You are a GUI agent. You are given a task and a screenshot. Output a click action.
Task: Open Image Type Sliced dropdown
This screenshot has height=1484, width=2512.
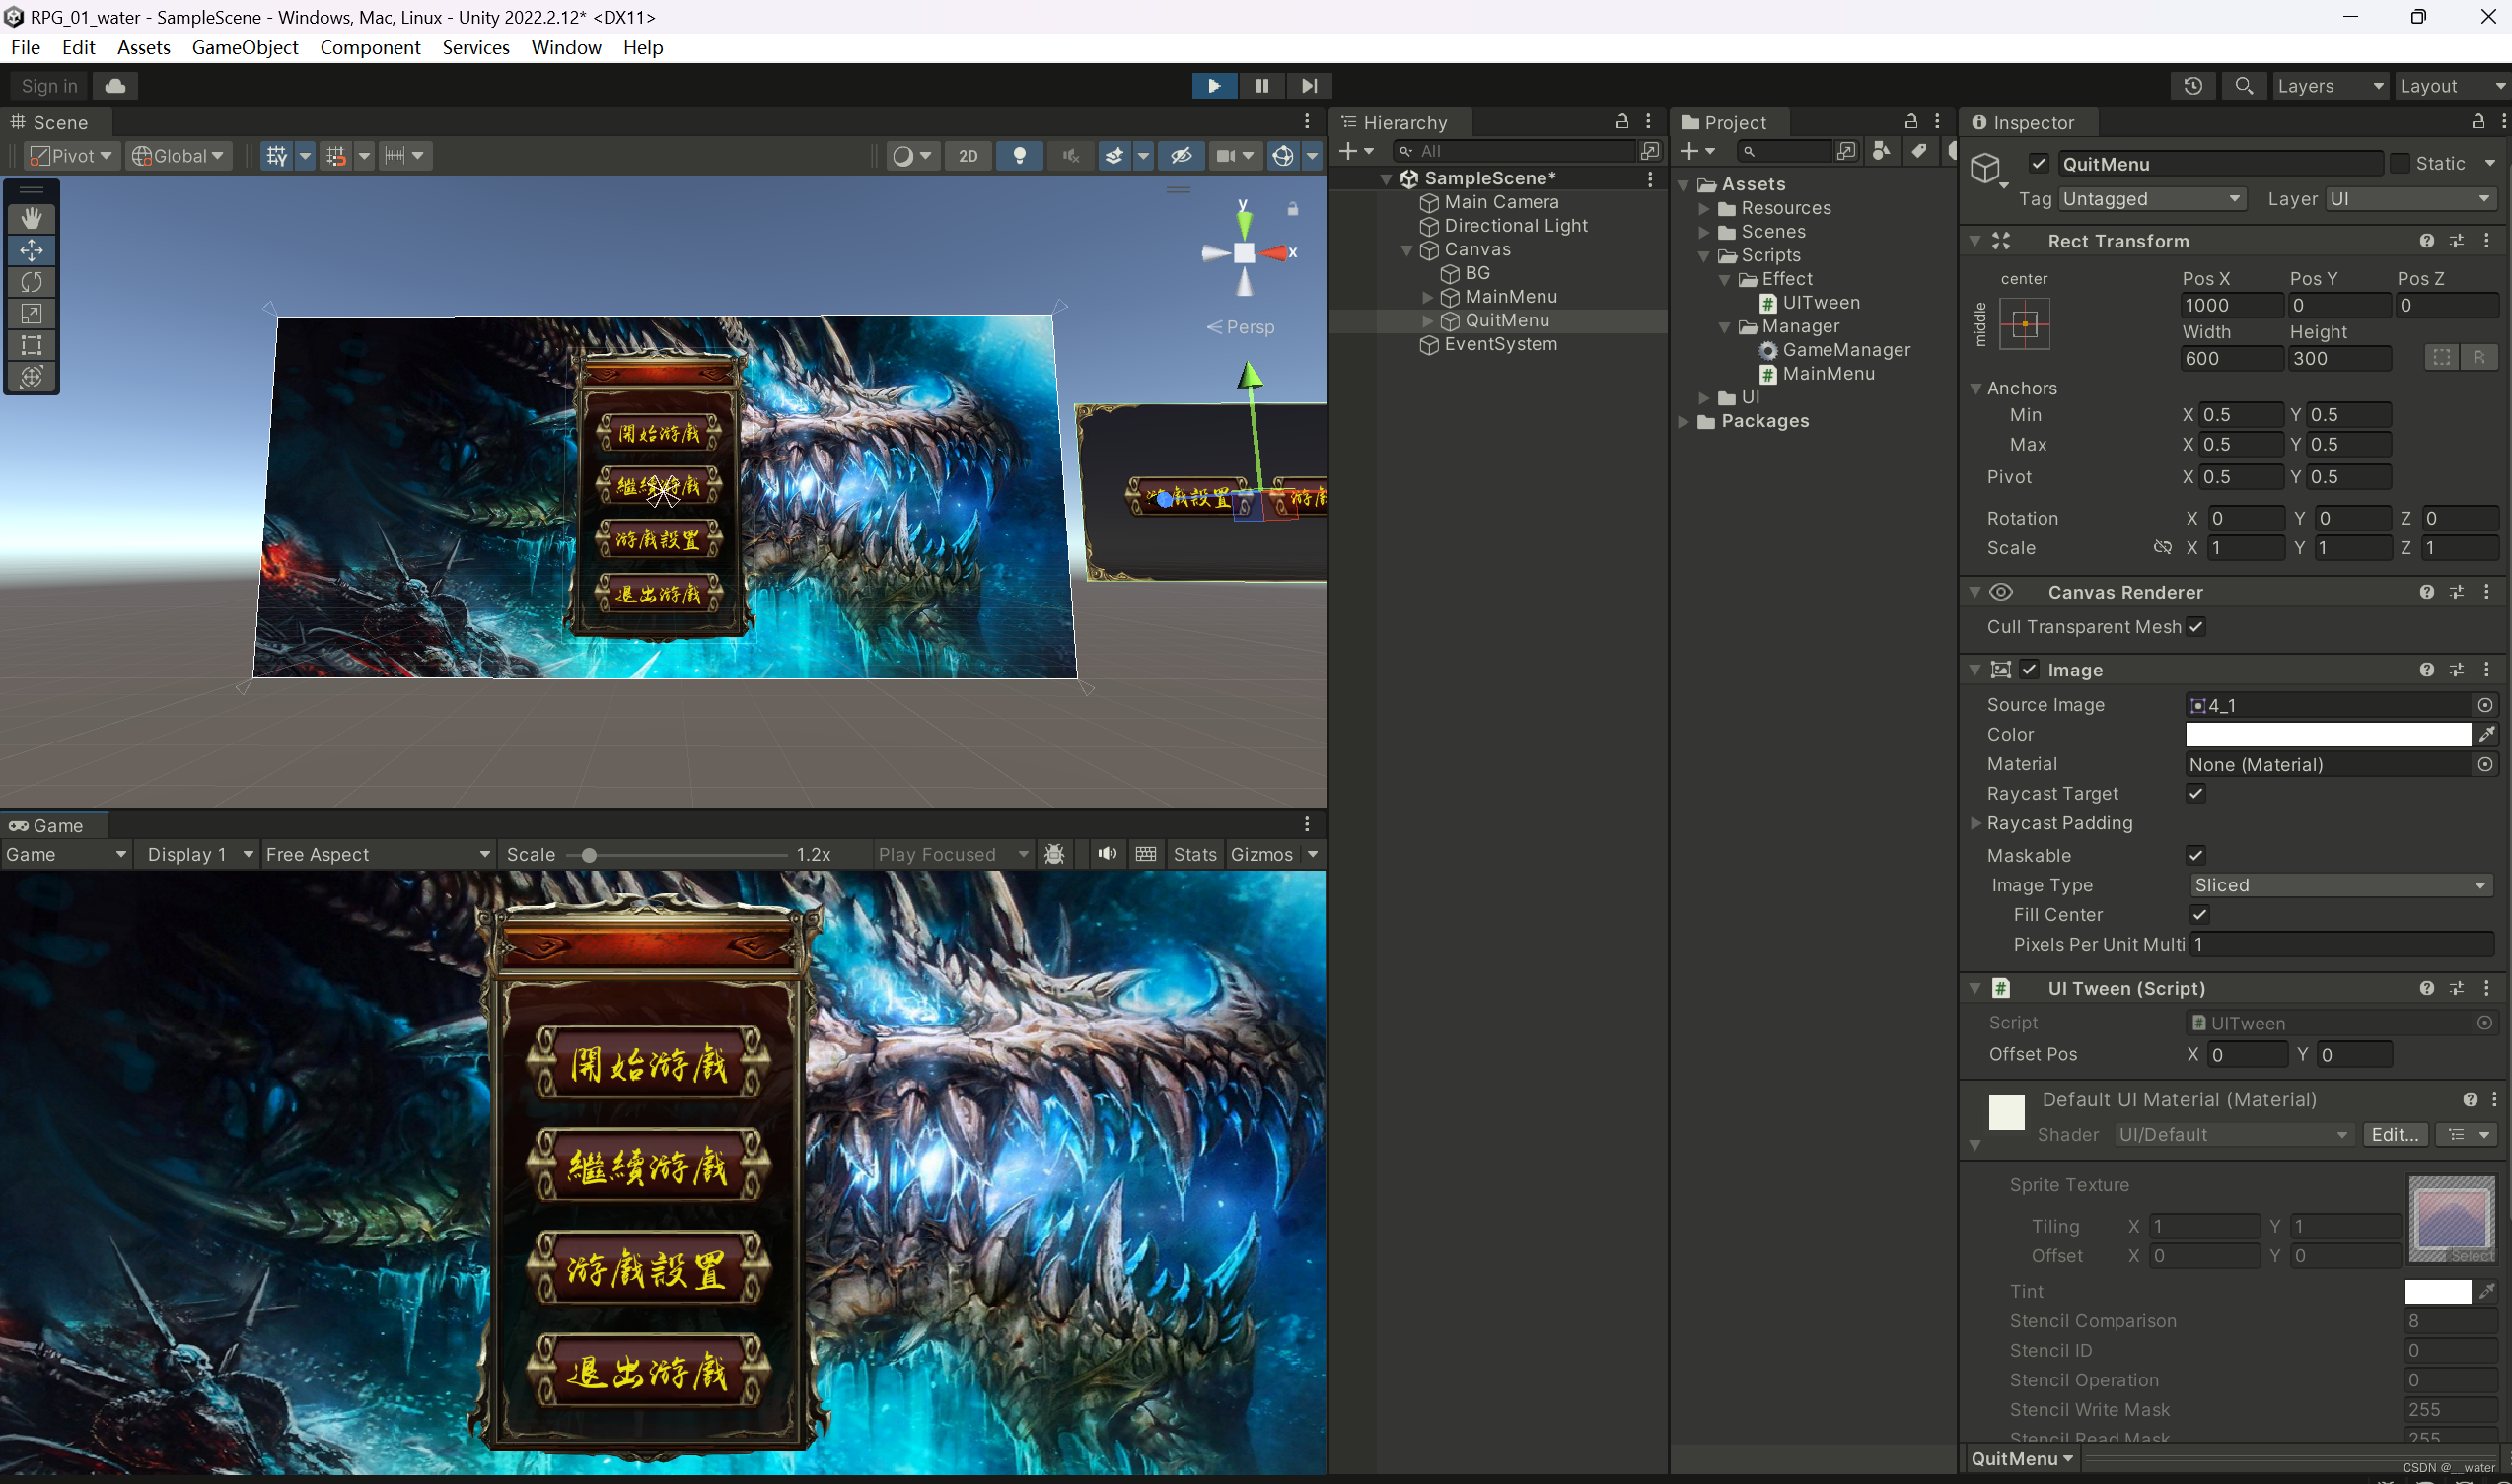click(x=2340, y=886)
